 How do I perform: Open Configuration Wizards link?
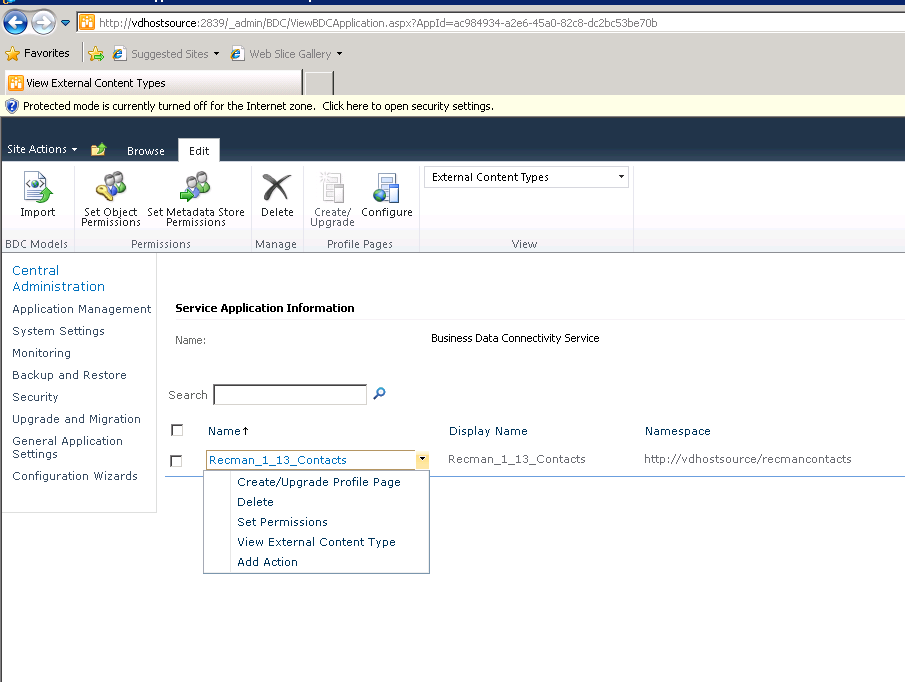75,476
